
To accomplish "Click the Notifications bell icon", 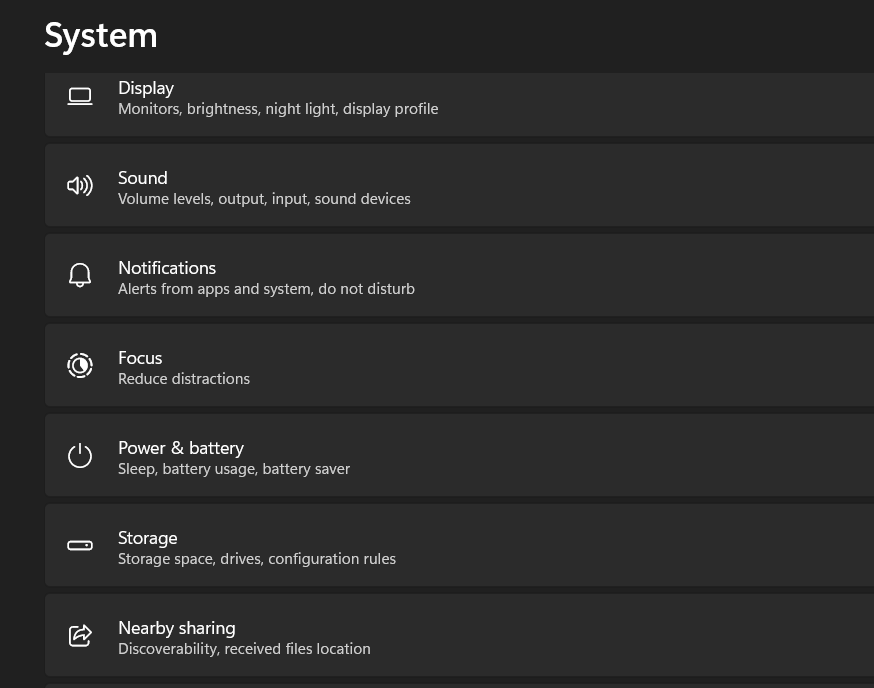I will point(80,275).
